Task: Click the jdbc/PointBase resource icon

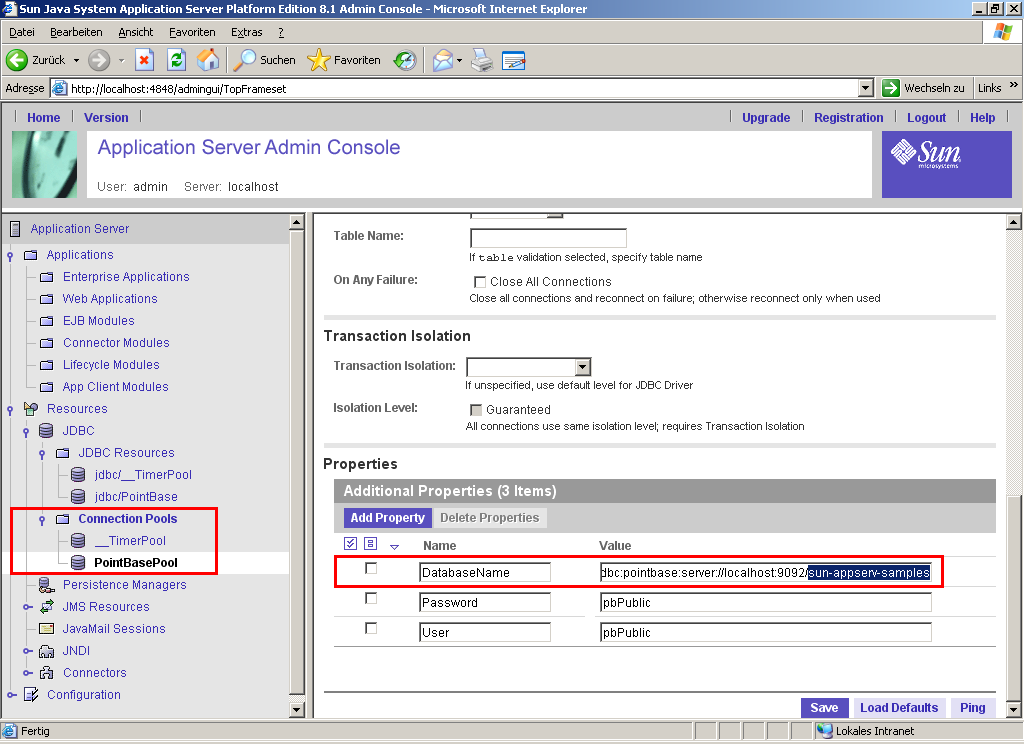Action: point(78,496)
